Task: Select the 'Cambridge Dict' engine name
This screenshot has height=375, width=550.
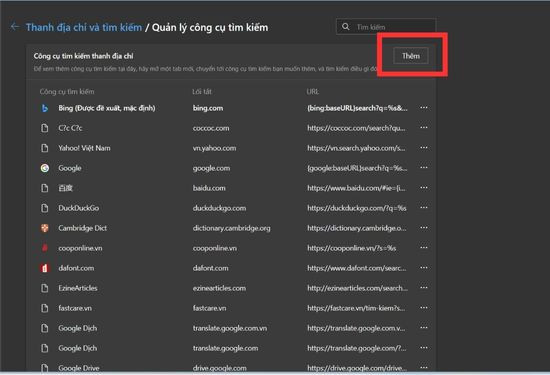Action: point(82,228)
